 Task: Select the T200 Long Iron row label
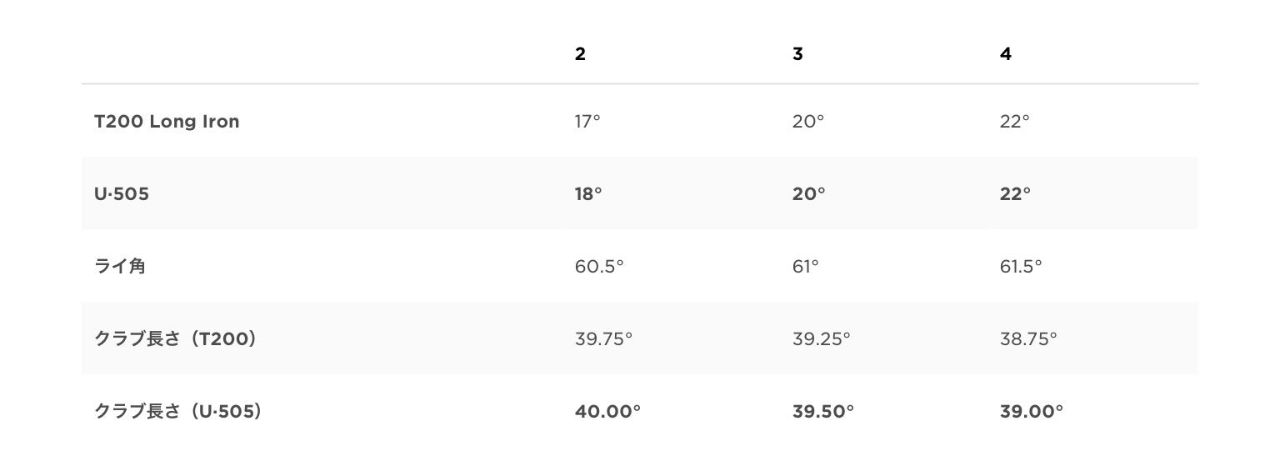click(167, 122)
